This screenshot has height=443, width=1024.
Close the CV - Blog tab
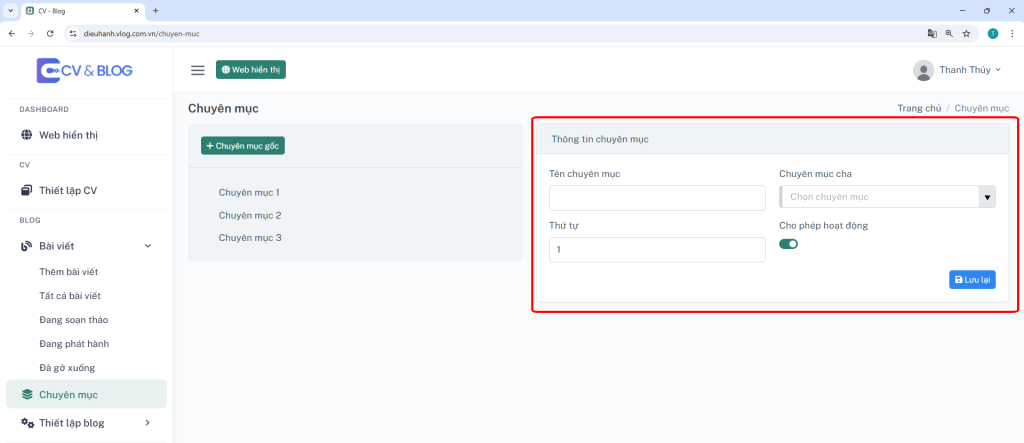tap(136, 11)
